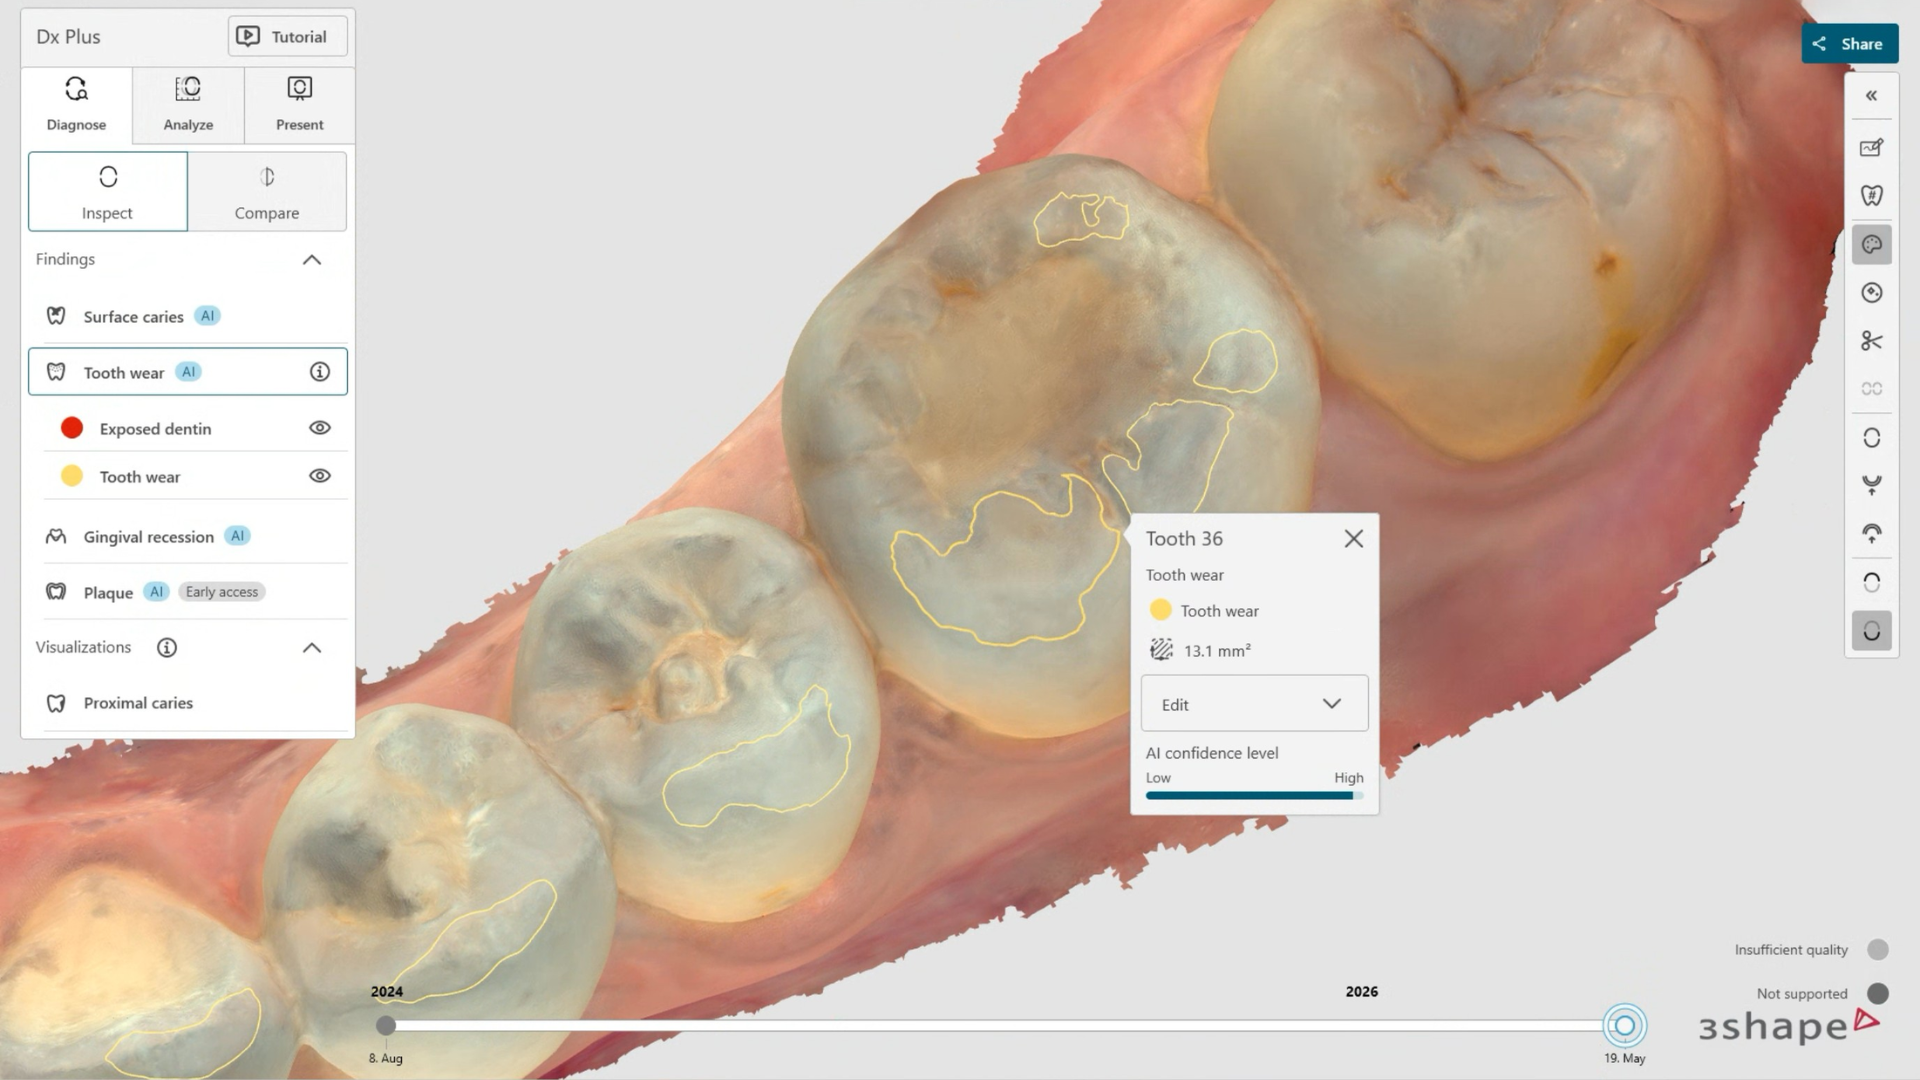The image size is (1920, 1080).
Task: Click the Surface caries tooth icon
Action: click(x=56, y=316)
